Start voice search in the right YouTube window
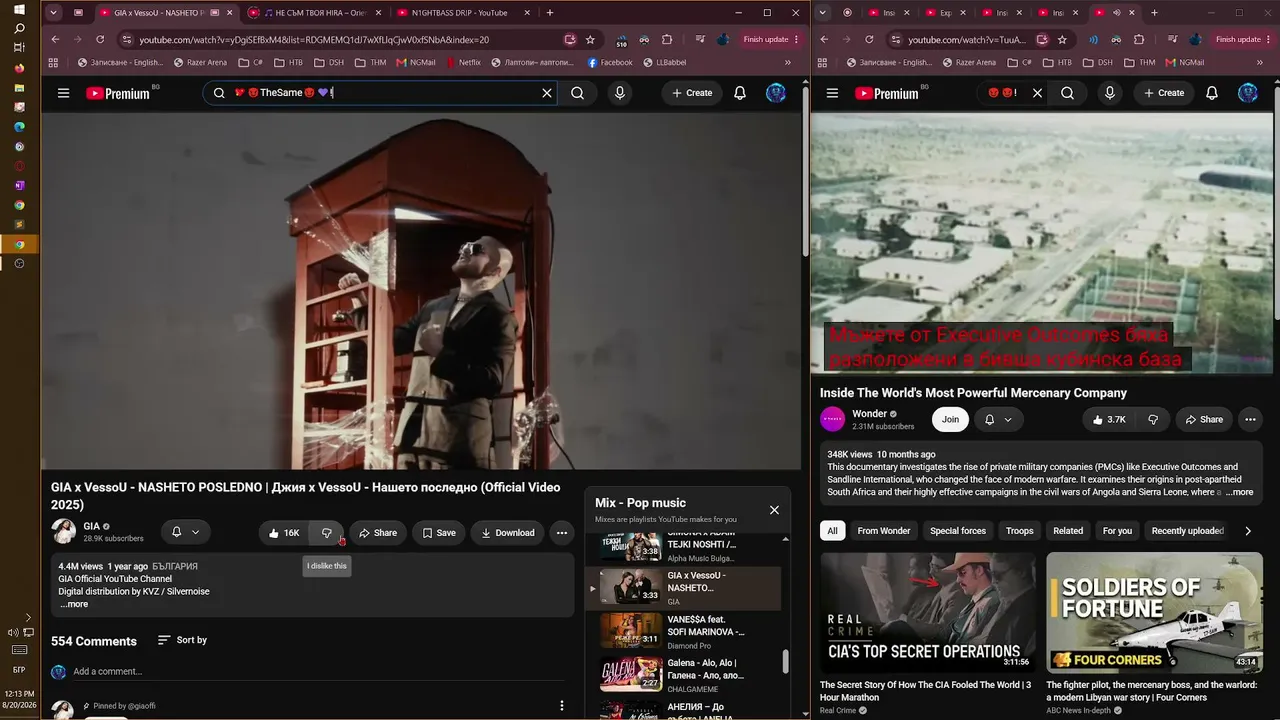 1109,93
